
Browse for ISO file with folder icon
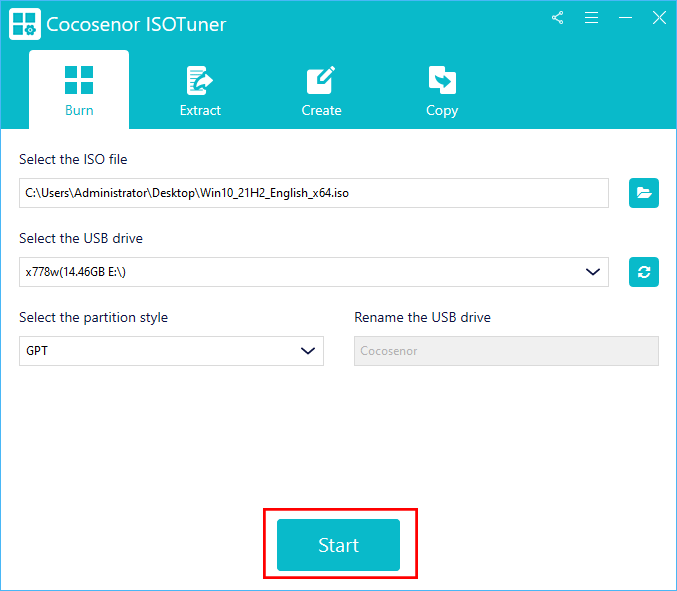(x=644, y=193)
